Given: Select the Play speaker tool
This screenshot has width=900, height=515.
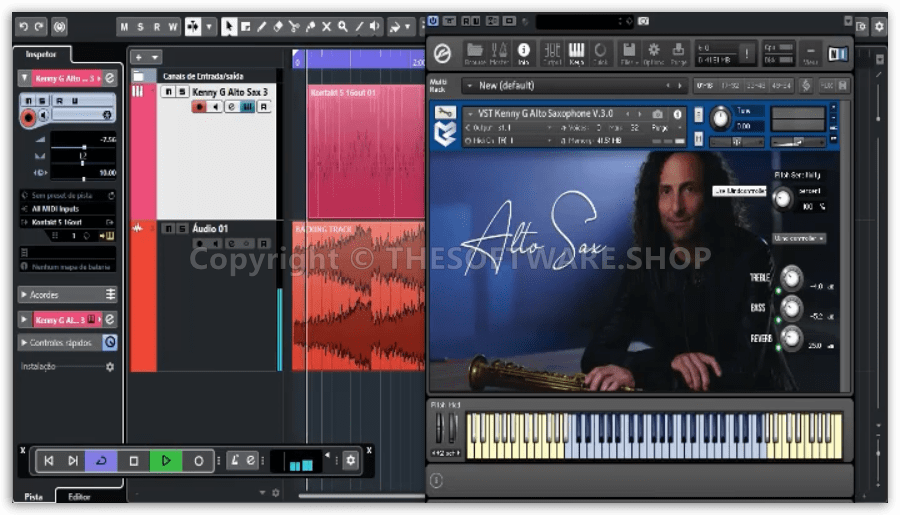Looking at the screenshot, I should 375,26.
